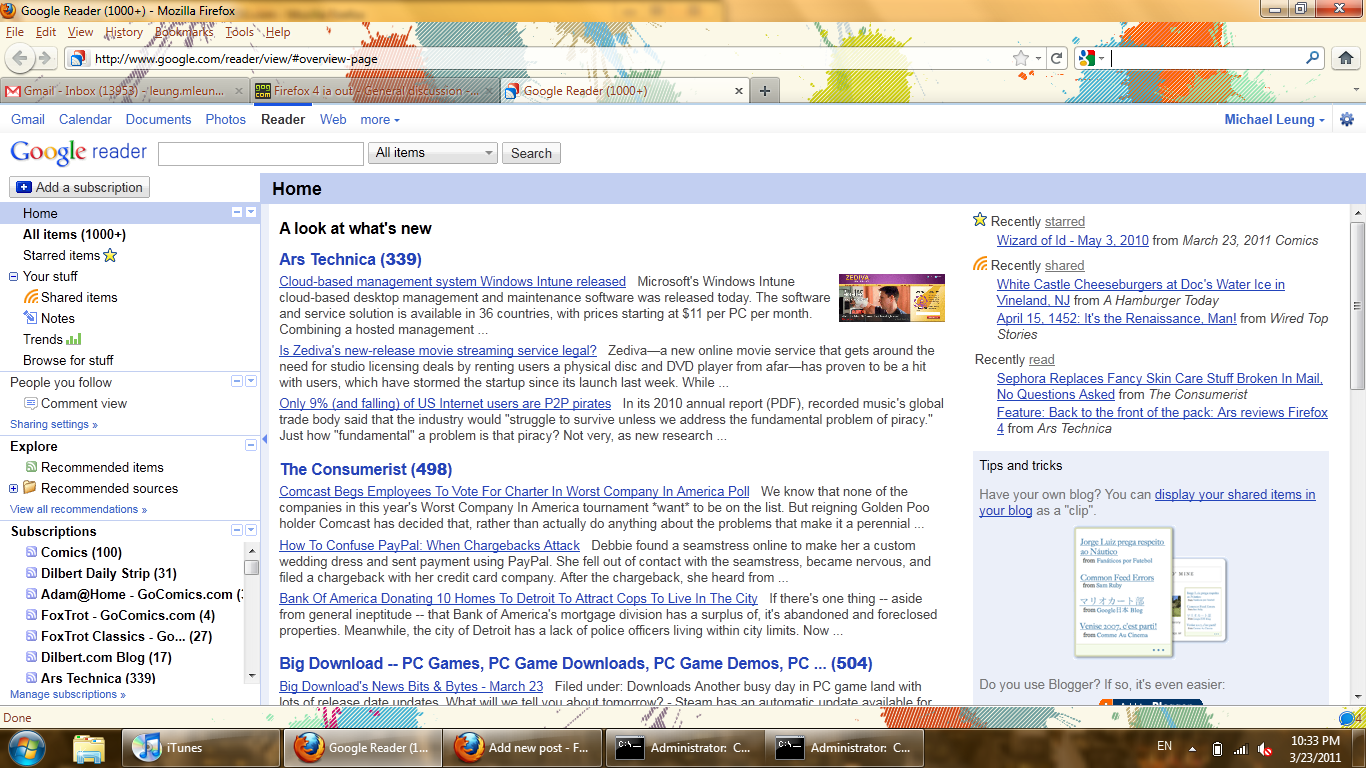
Task: Open the settings gear next to Michael Leung
Action: pyautogui.click(x=1347, y=120)
